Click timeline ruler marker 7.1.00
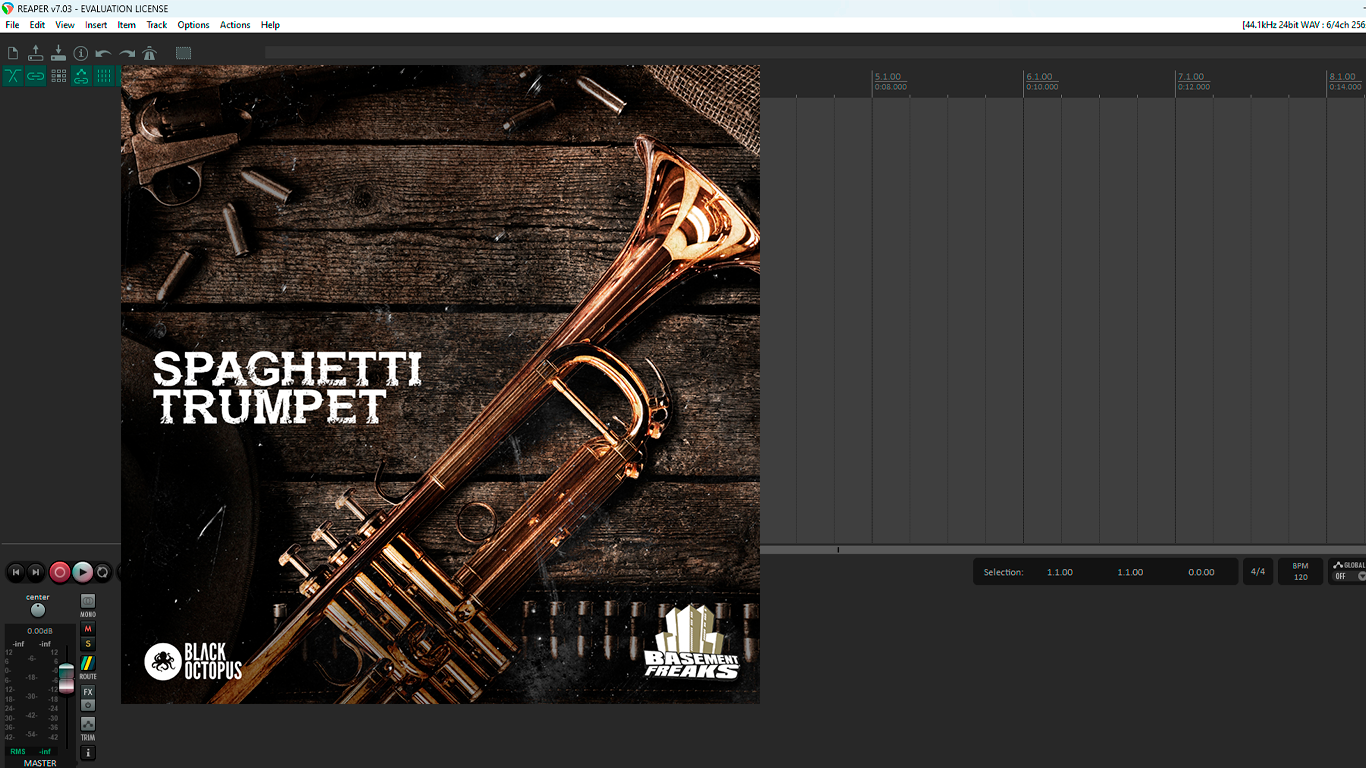This screenshot has width=1366, height=768. point(1191,77)
